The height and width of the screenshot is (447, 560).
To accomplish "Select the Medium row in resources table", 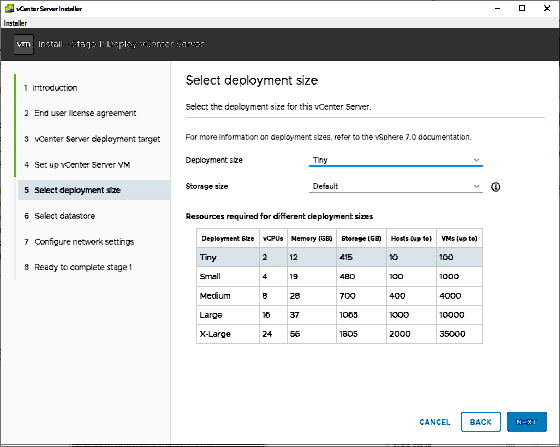I will pos(339,296).
